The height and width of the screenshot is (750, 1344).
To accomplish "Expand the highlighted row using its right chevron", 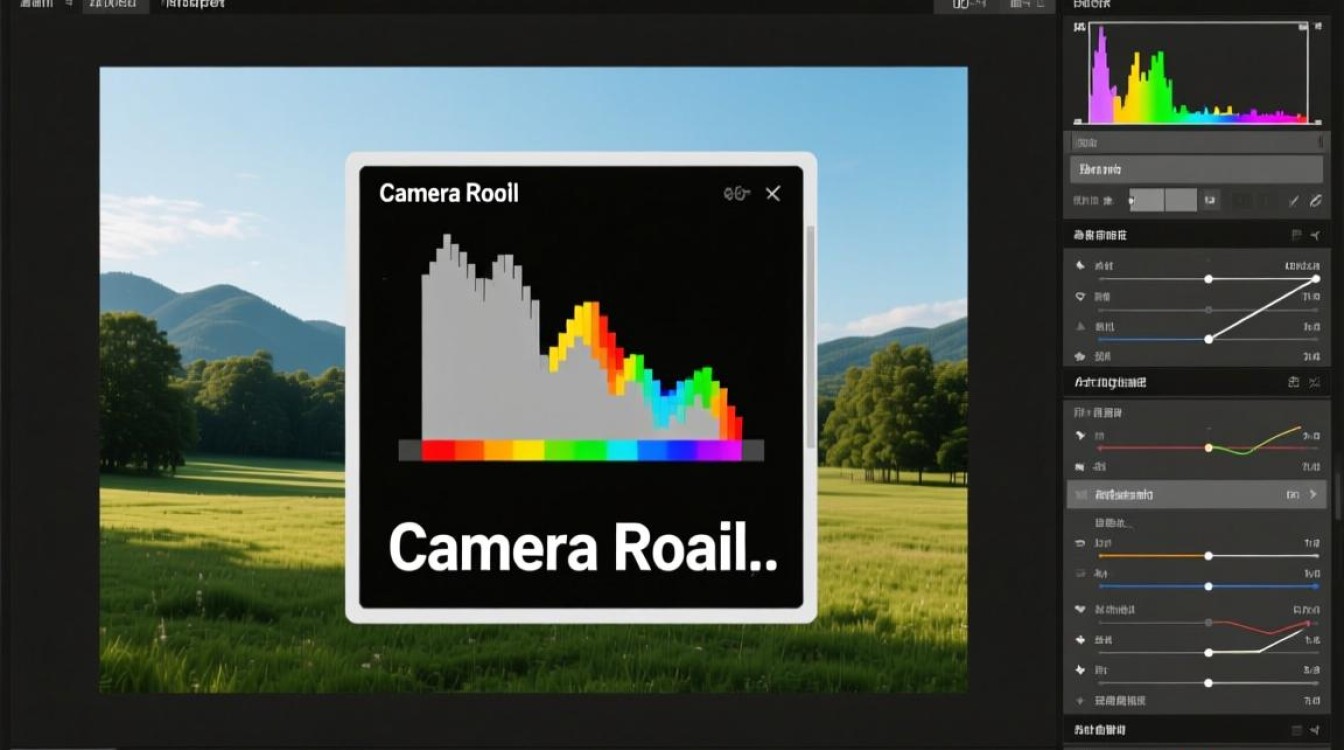I will 1314,495.
